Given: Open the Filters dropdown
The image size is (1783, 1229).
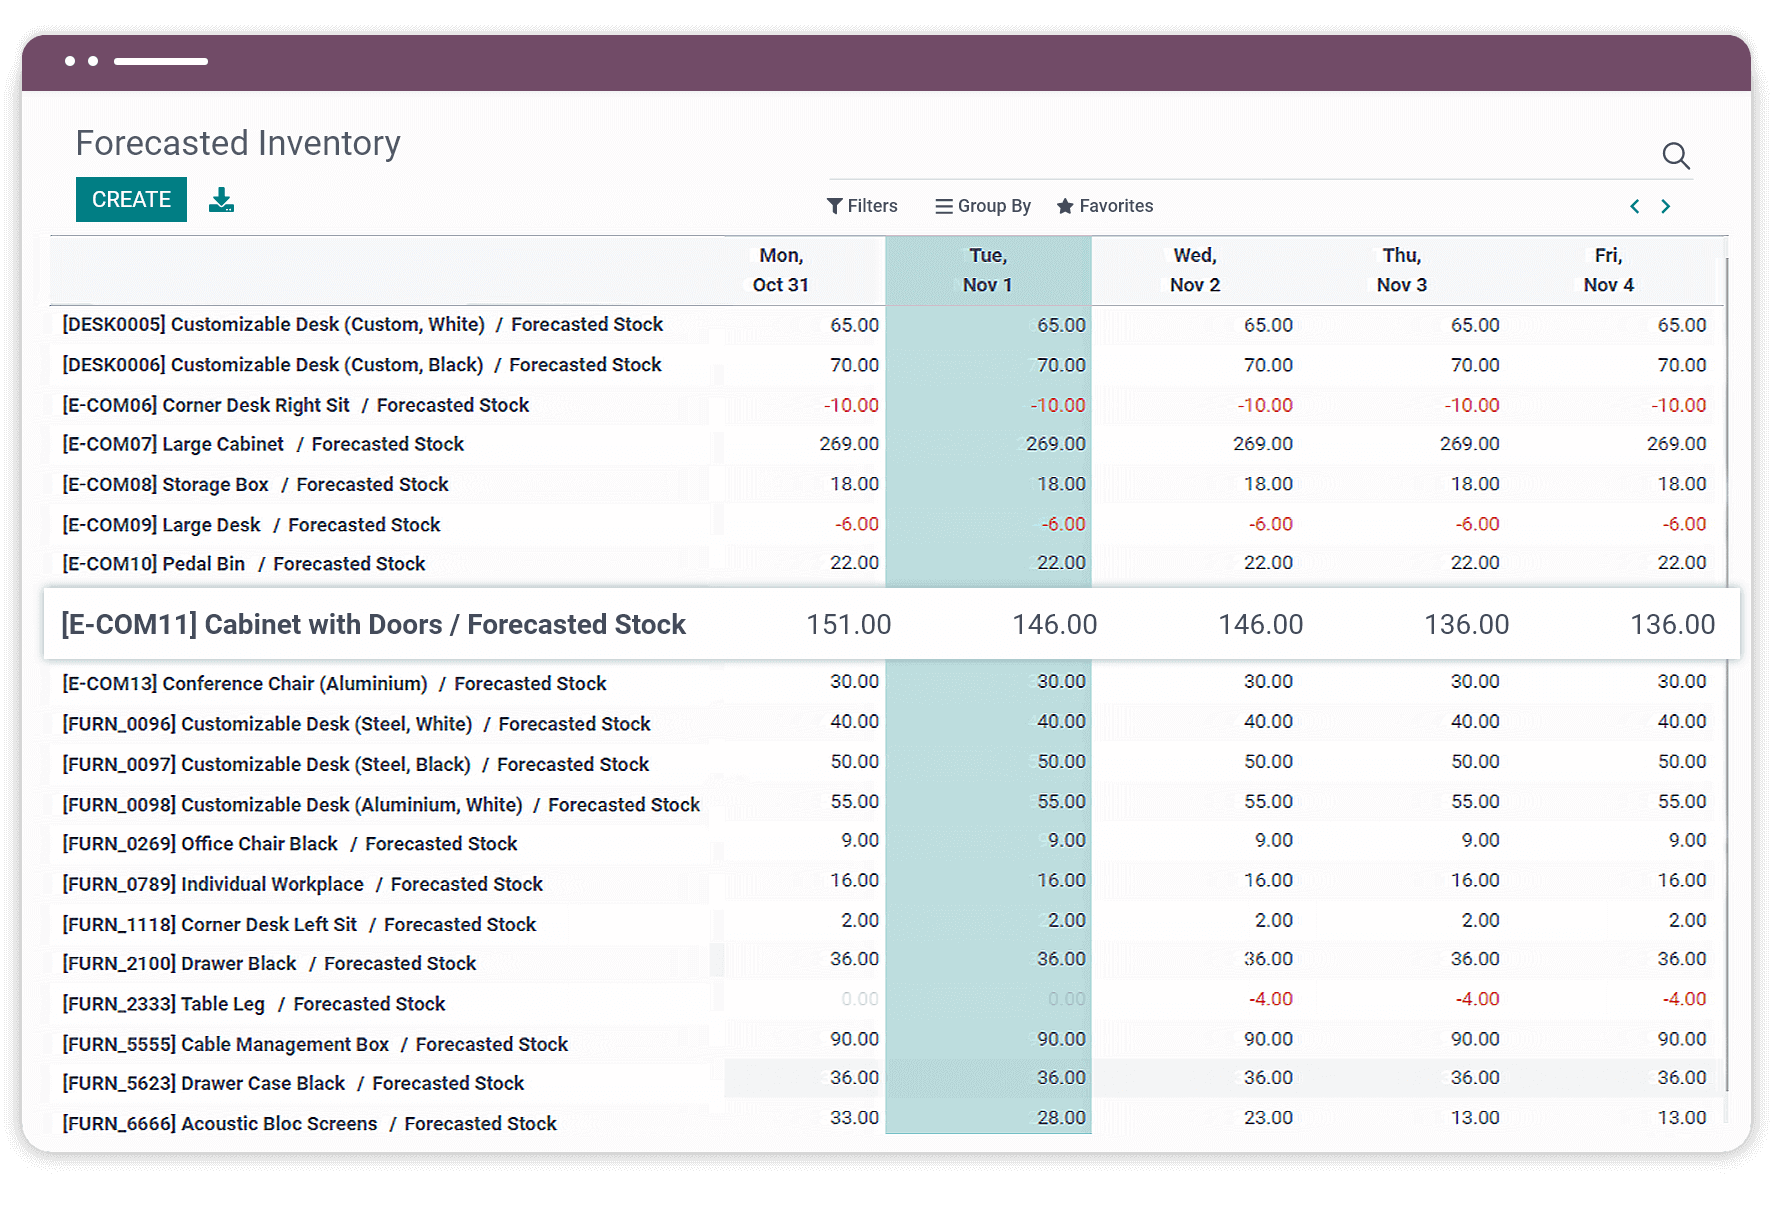Looking at the screenshot, I should pyautogui.click(x=872, y=206).
